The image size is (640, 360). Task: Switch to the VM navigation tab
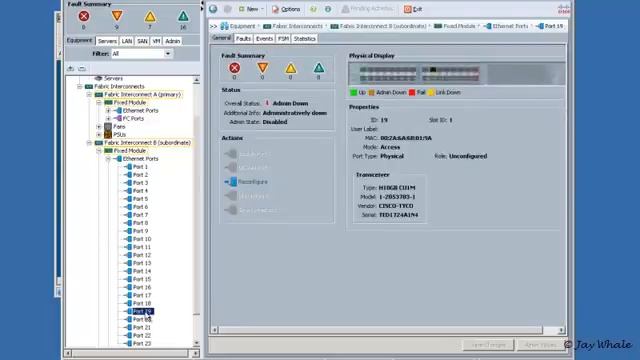156,41
